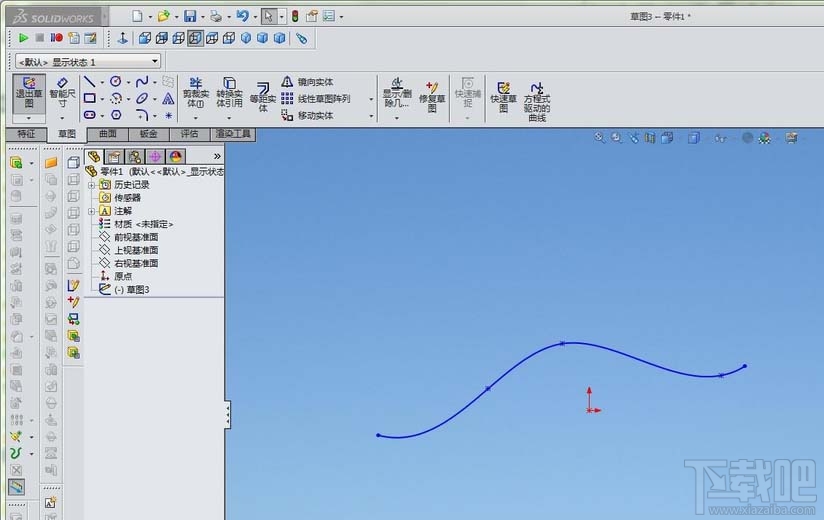Select the 3-point arc tool
The height and width of the screenshot is (520, 824).
[x=116, y=98]
